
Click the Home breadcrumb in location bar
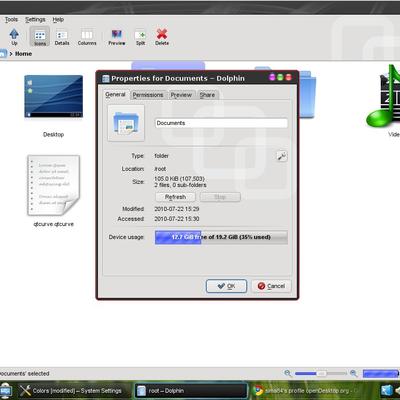point(23,54)
